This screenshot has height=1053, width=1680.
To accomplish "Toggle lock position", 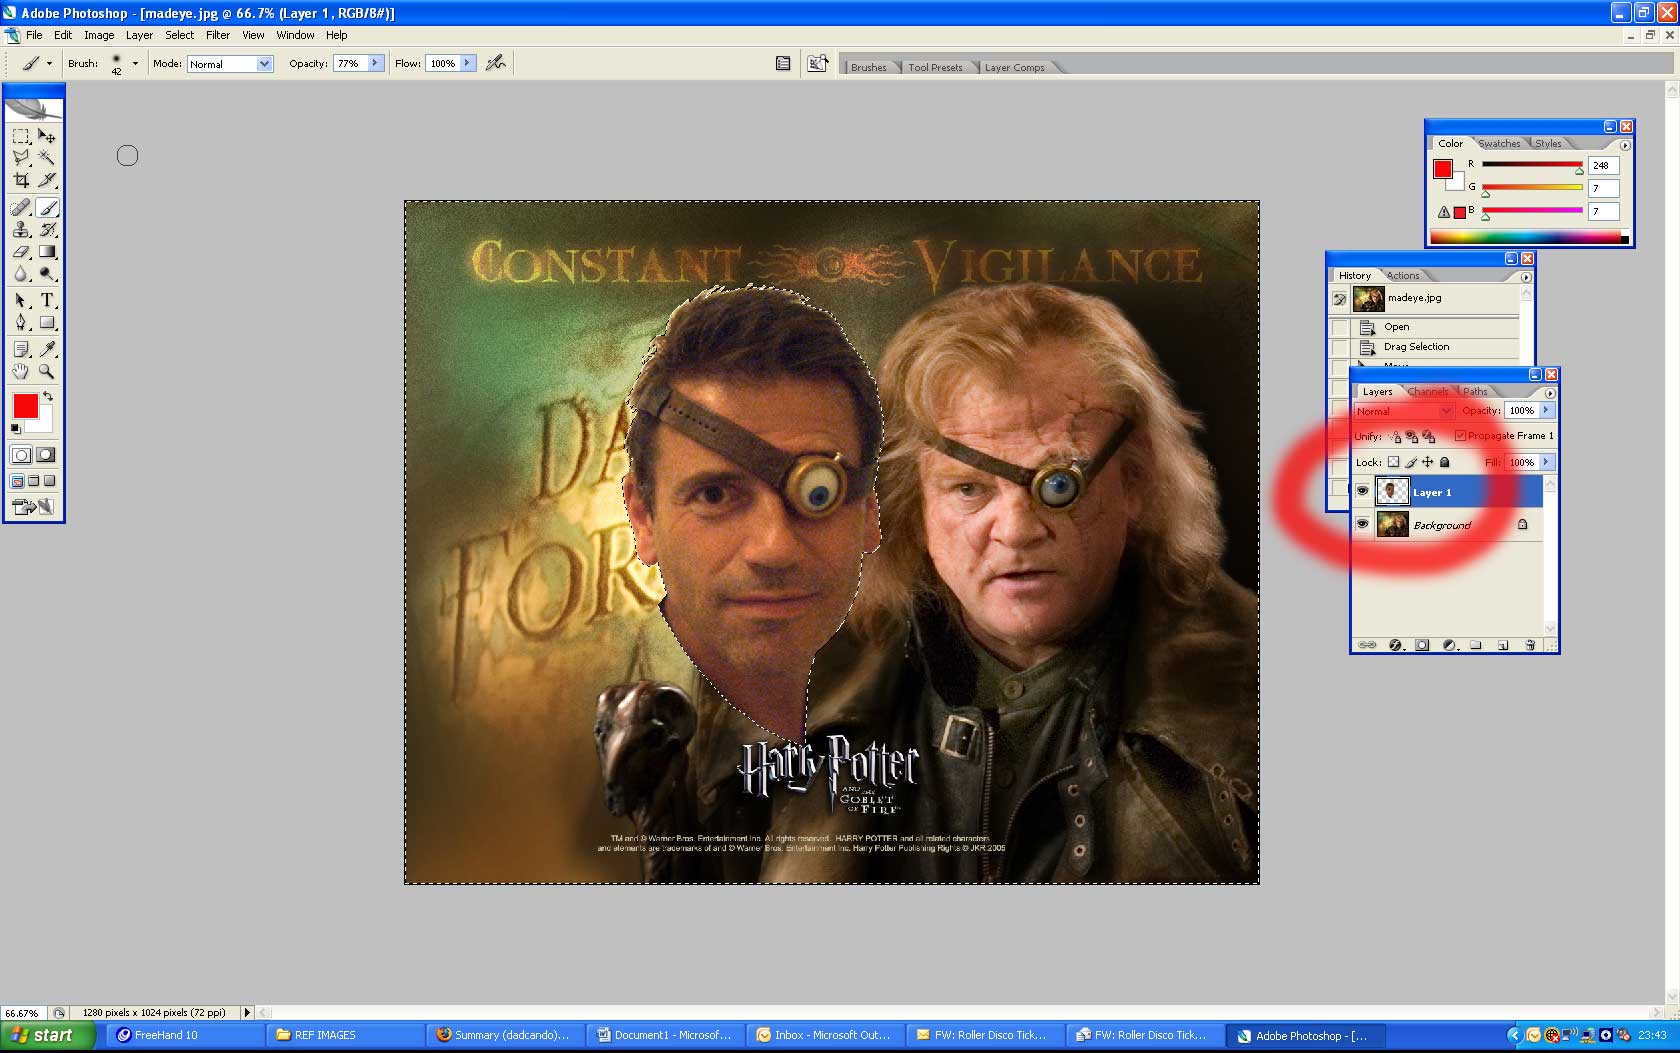I will coord(1428,462).
